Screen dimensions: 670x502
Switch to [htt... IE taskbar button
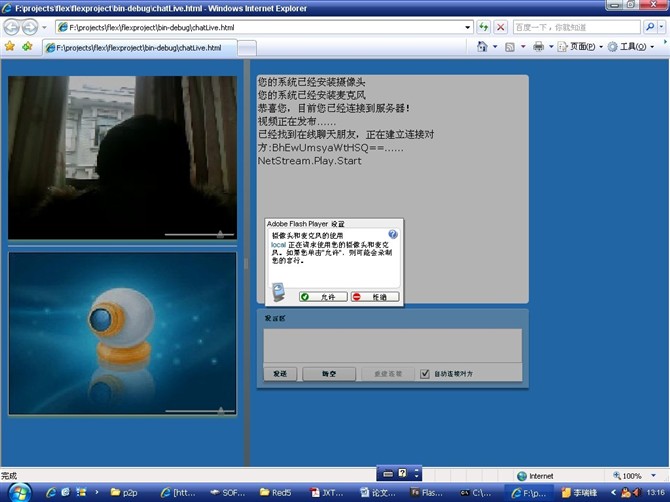click(179, 493)
